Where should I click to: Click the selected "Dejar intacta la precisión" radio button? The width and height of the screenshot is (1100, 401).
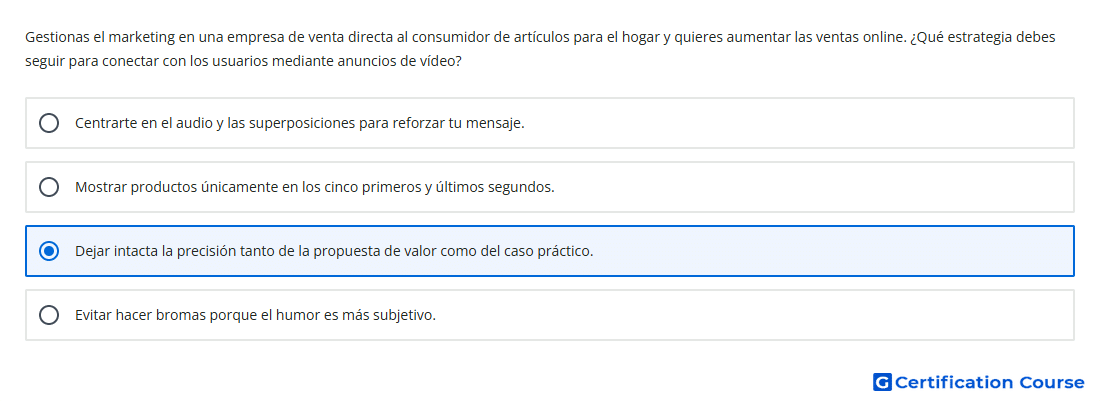pos(48,251)
